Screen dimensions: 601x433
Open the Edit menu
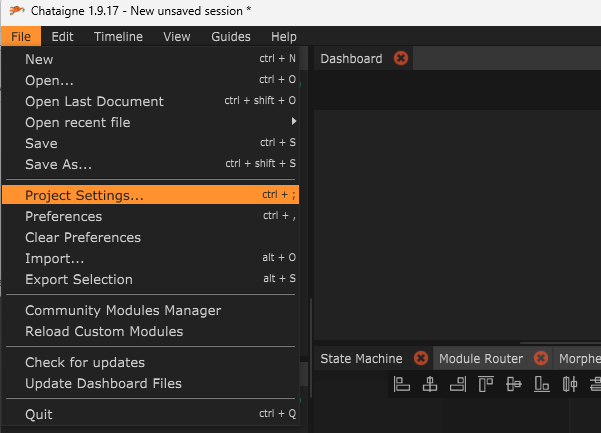pyautogui.click(x=62, y=36)
